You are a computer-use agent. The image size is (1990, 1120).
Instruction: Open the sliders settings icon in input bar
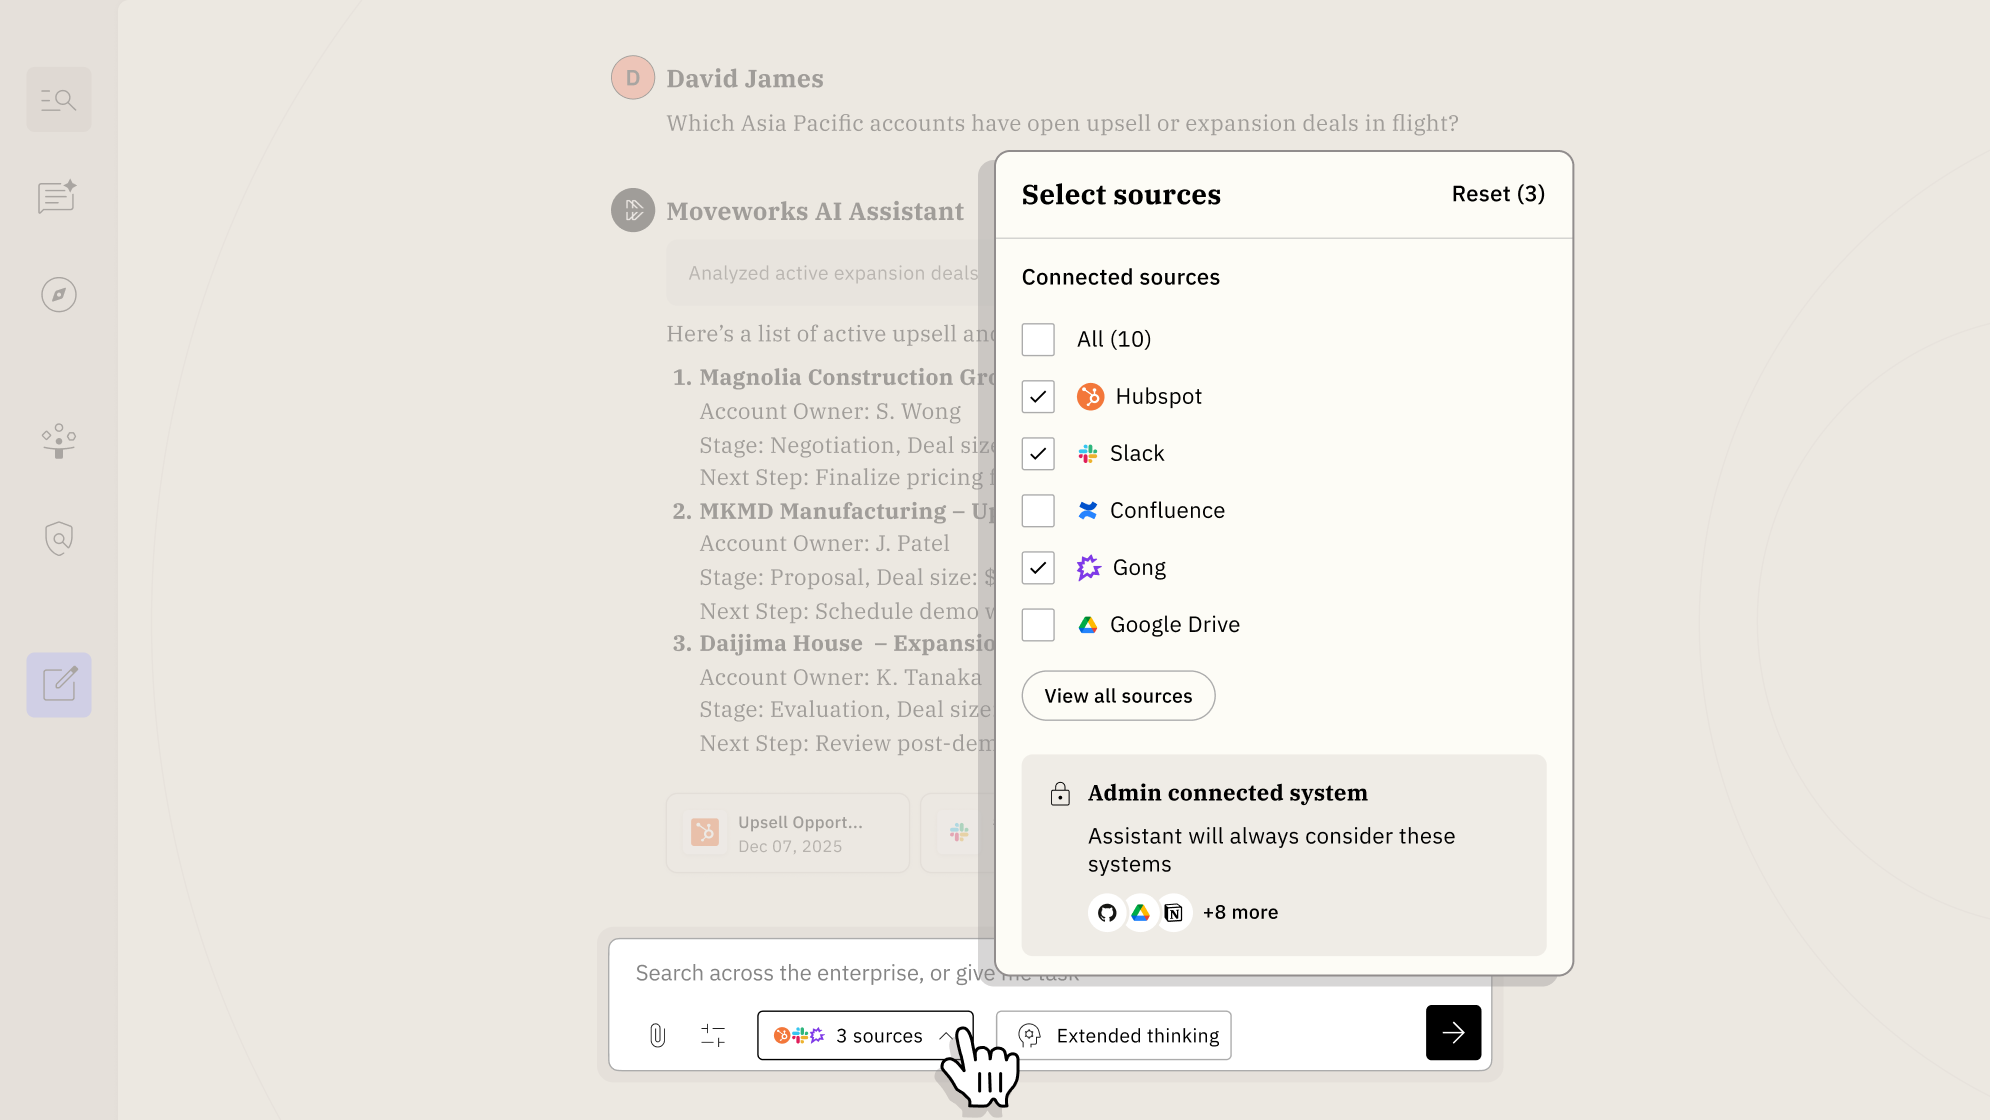713,1035
